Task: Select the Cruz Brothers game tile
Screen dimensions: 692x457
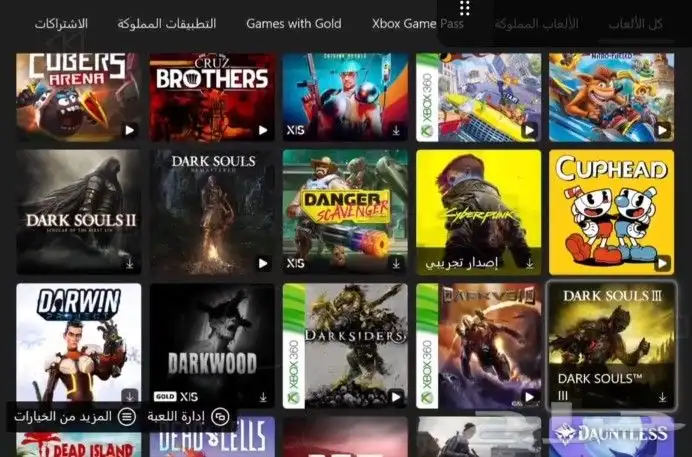Action: [212, 97]
